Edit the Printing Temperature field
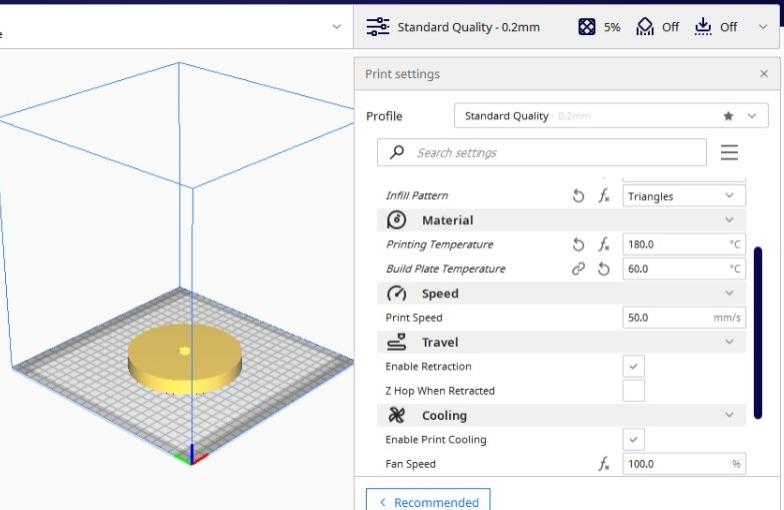 click(x=684, y=244)
